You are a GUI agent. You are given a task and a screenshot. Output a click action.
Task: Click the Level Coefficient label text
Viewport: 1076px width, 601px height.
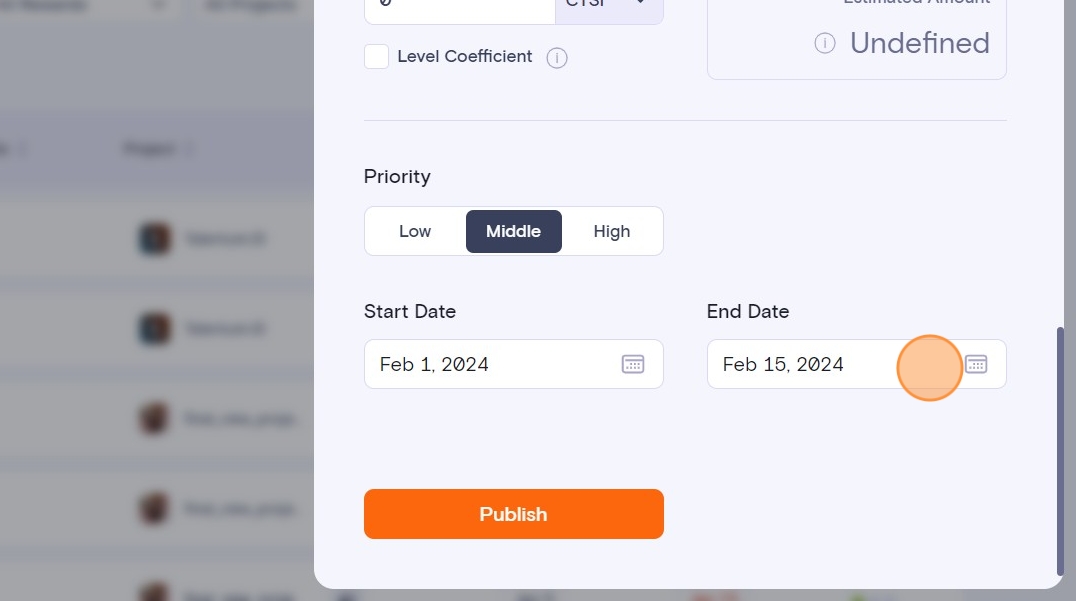click(x=465, y=57)
